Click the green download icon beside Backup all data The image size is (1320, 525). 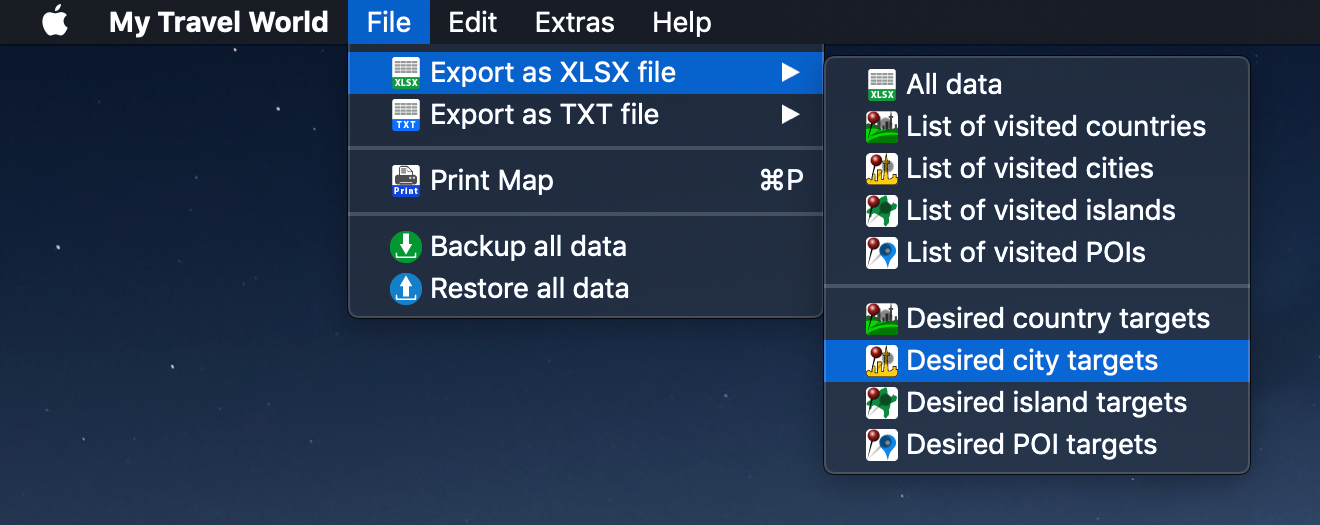pos(406,247)
